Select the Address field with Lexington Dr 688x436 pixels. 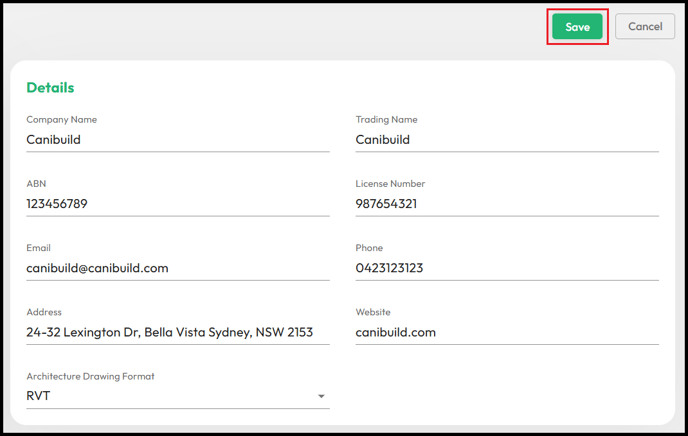[178, 332]
